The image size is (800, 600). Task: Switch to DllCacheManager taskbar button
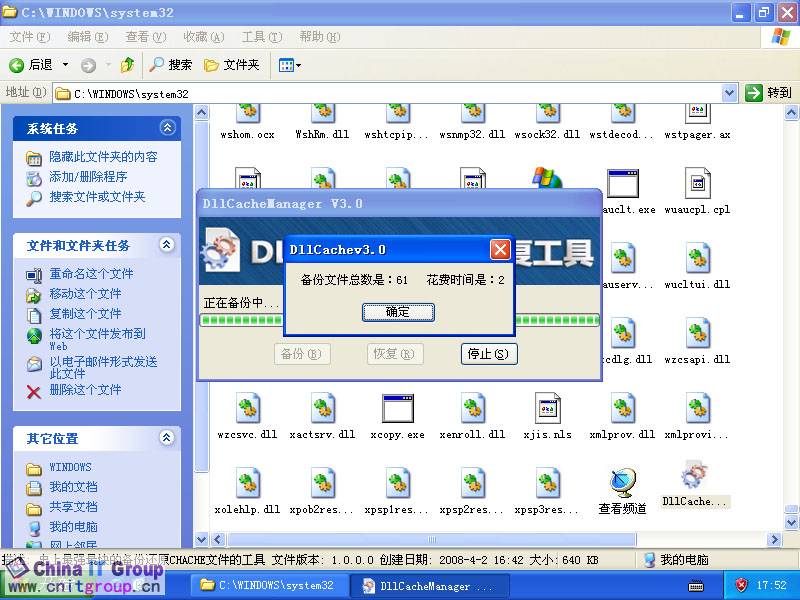(x=430, y=586)
